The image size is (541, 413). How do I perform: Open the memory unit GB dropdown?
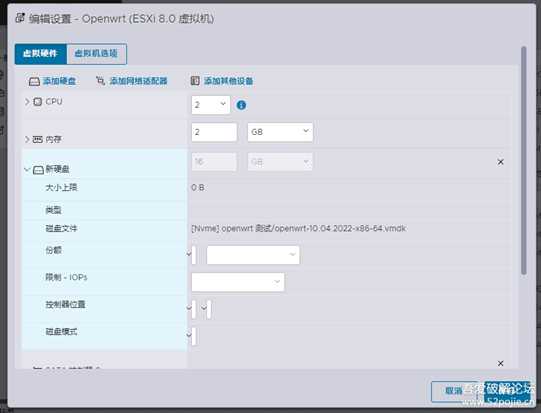click(280, 132)
